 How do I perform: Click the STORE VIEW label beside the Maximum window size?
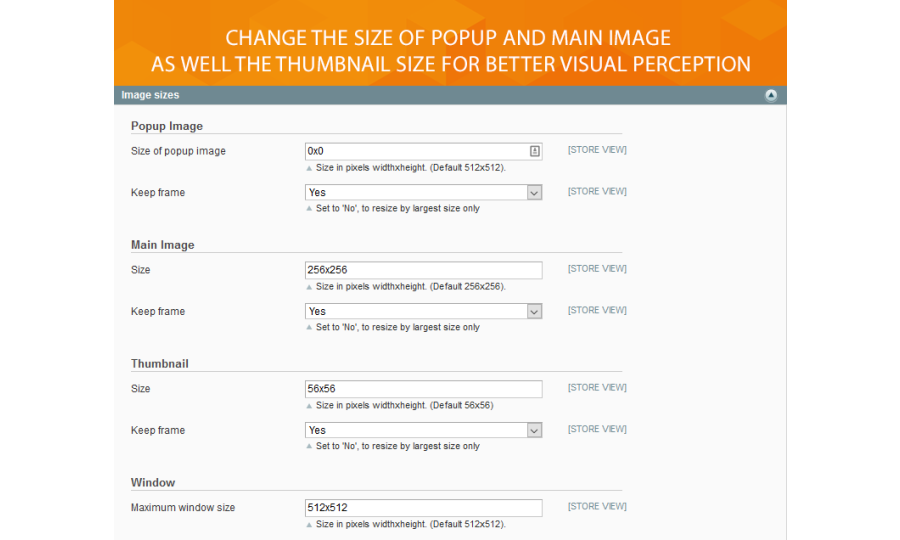click(597, 506)
